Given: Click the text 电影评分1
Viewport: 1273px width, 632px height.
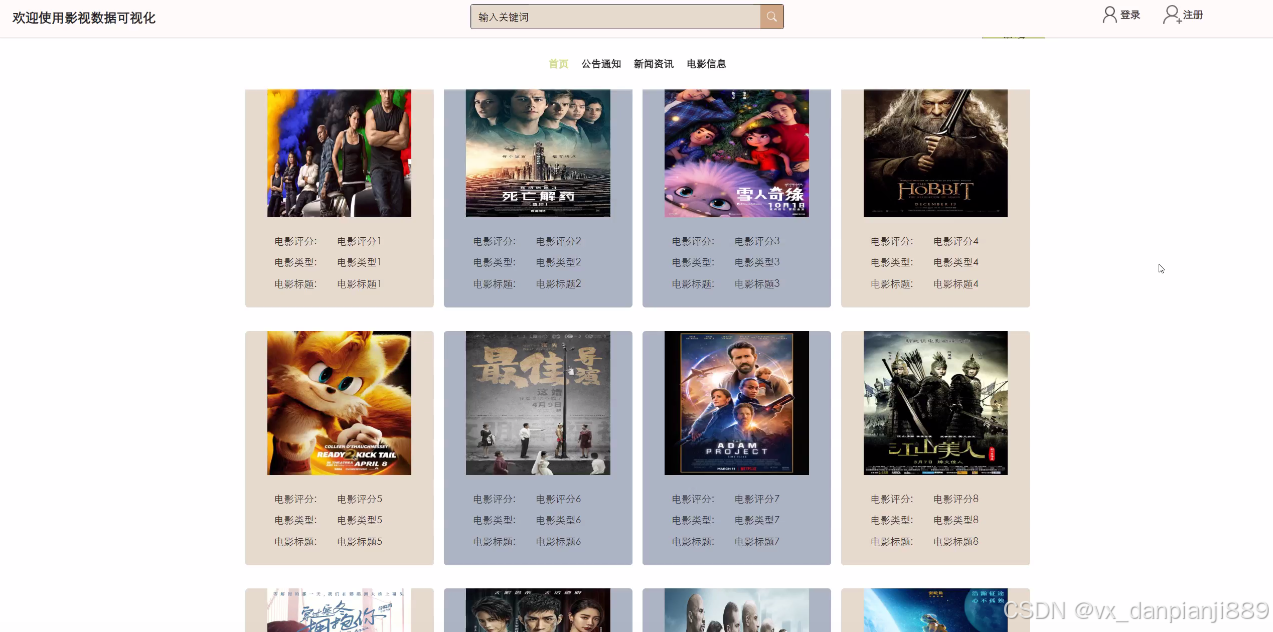Looking at the screenshot, I should (359, 241).
